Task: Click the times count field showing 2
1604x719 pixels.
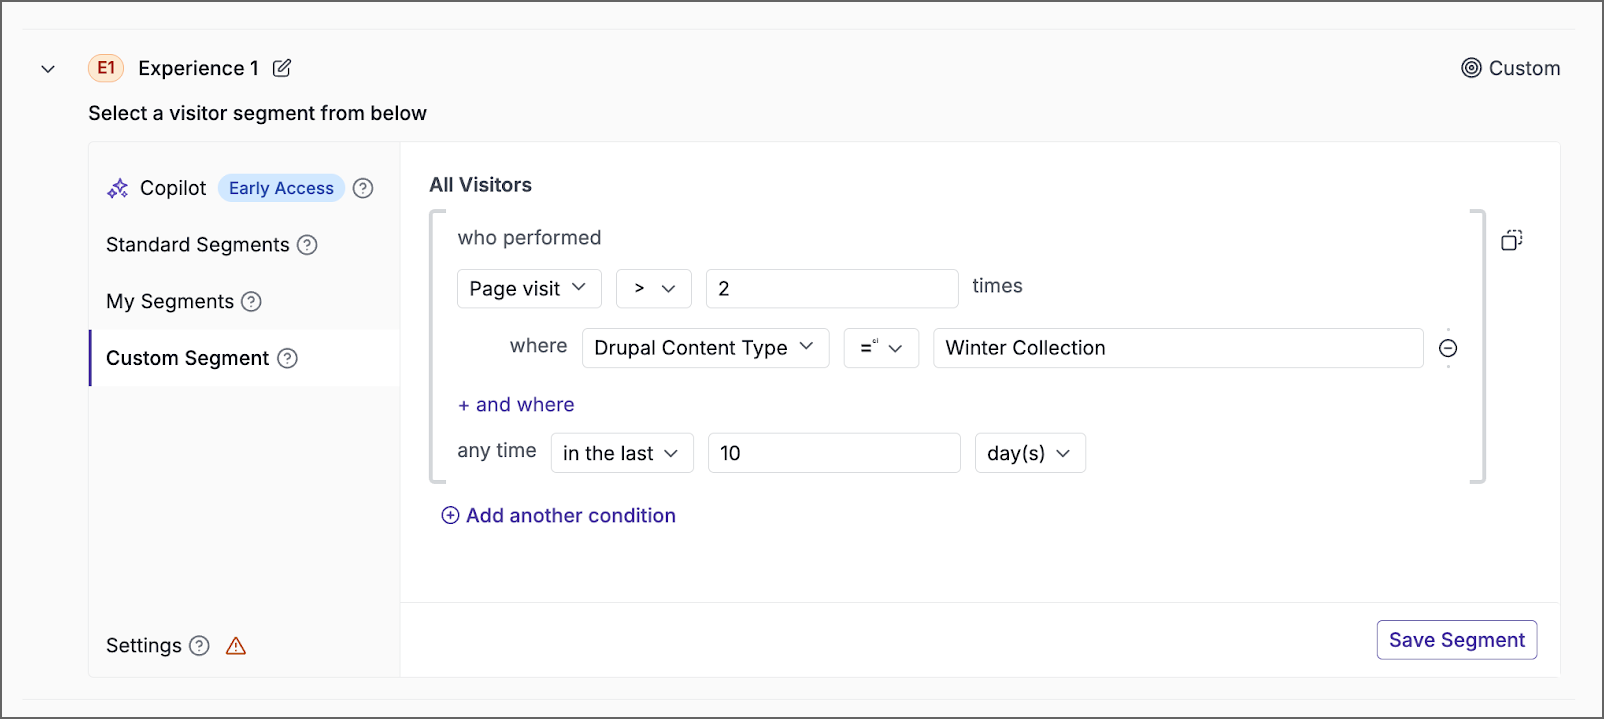Action: coord(832,289)
